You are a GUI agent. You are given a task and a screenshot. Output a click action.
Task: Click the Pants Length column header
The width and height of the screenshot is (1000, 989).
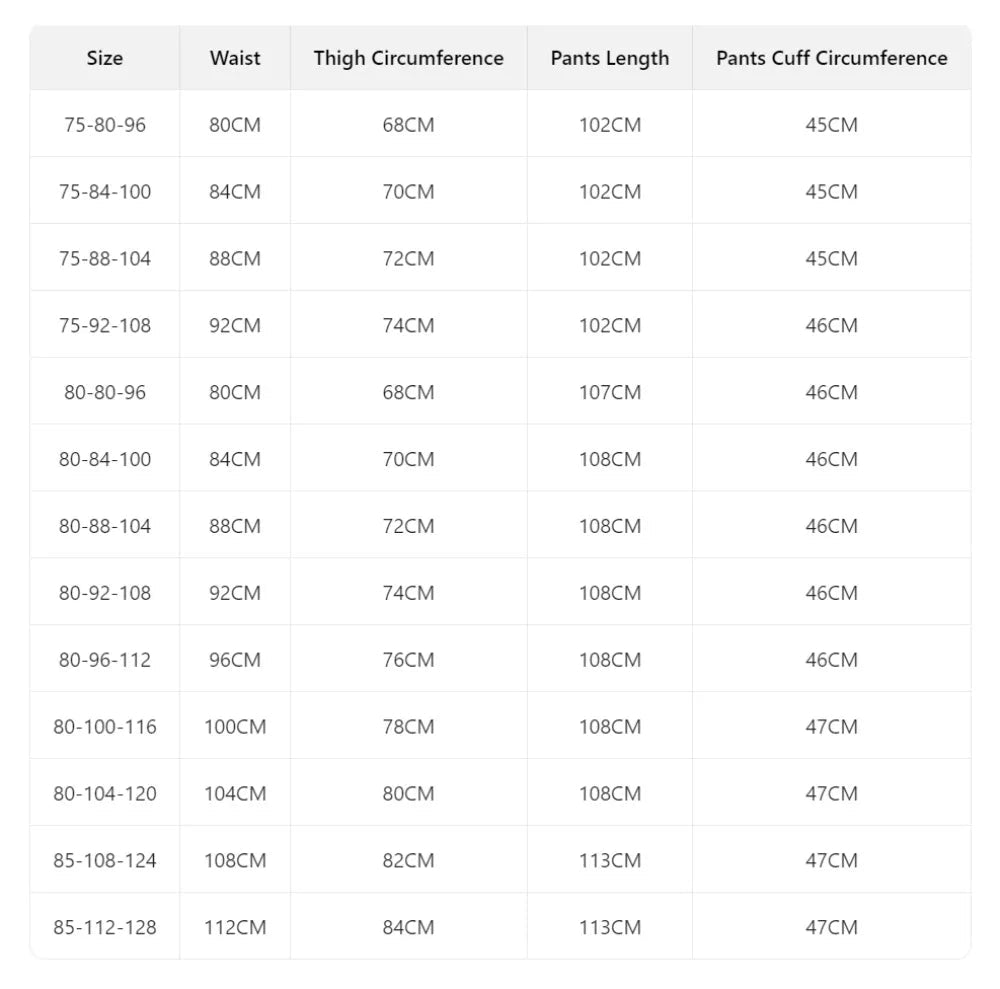point(610,58)
